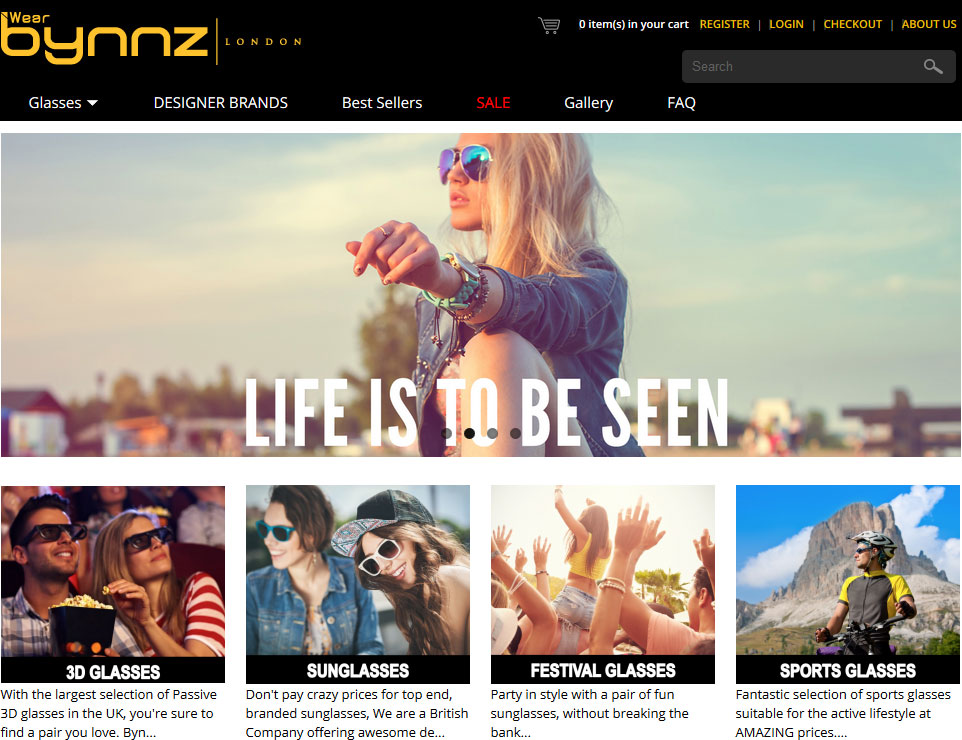Open the FESTIVAL GLASSES category thumbnail
The height and width of the screenshot is (740, 962).
(x=602, y=584)
